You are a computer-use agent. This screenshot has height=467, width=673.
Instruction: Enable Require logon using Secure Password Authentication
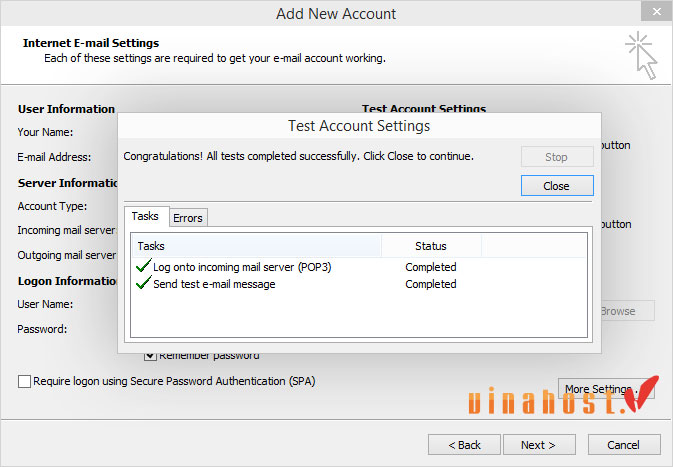pos(24,381)
